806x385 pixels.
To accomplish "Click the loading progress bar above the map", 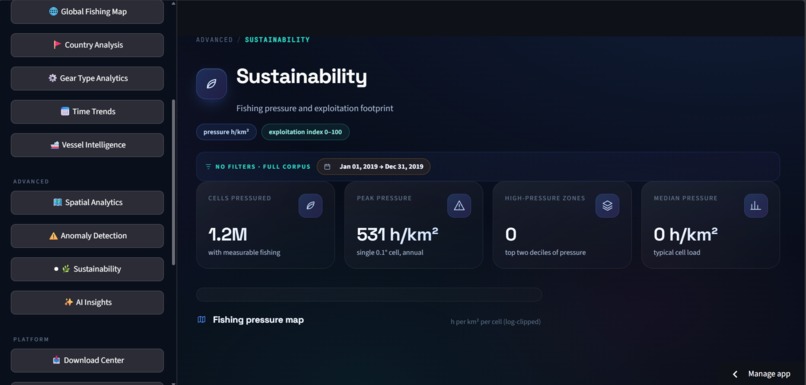I will (369, 295).
